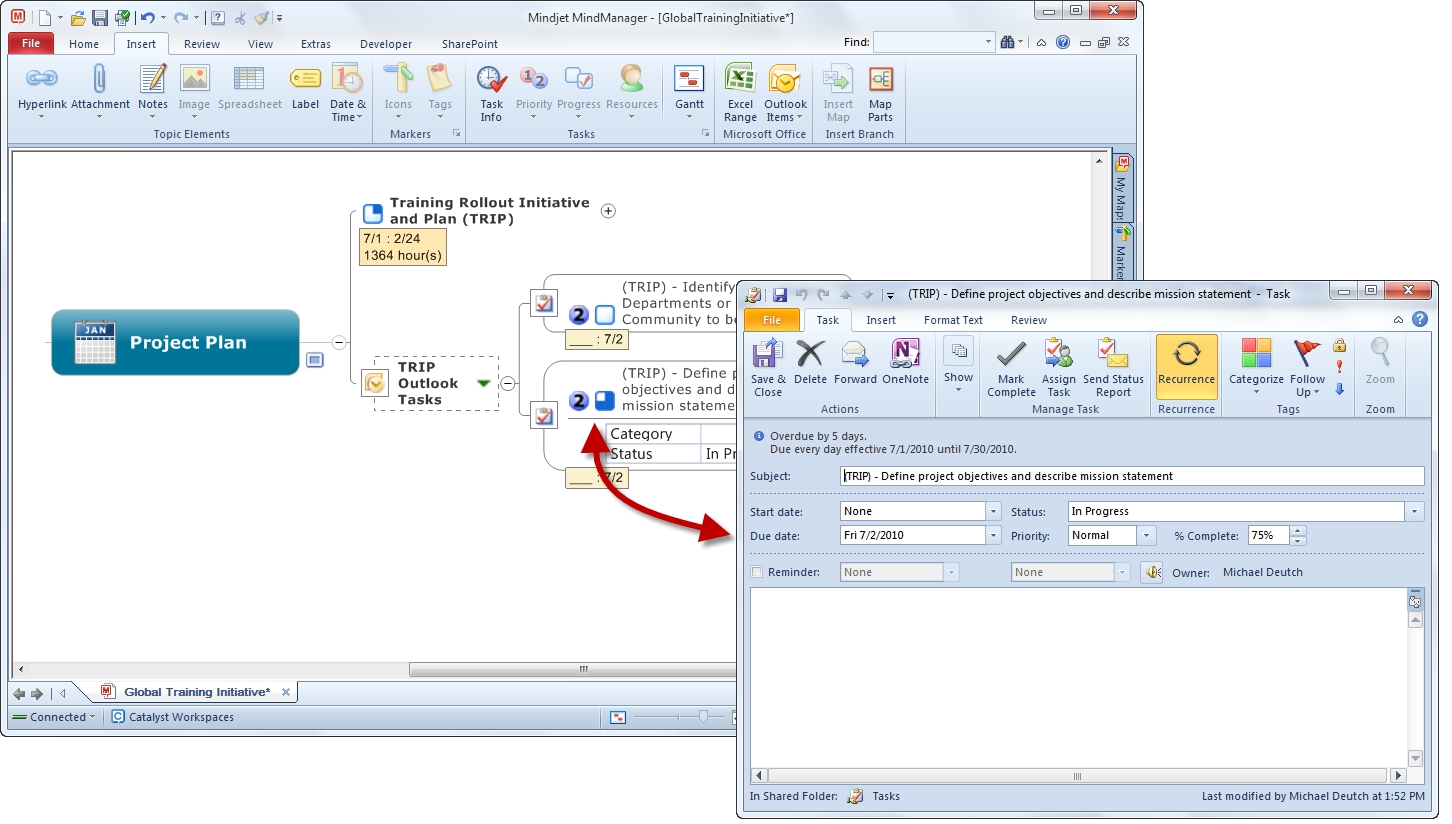The height and width of the screenshot is (824, 1452).
Task: Open the Due date picker for Fri 7/2/2010
Action: [x=993, y=535]
